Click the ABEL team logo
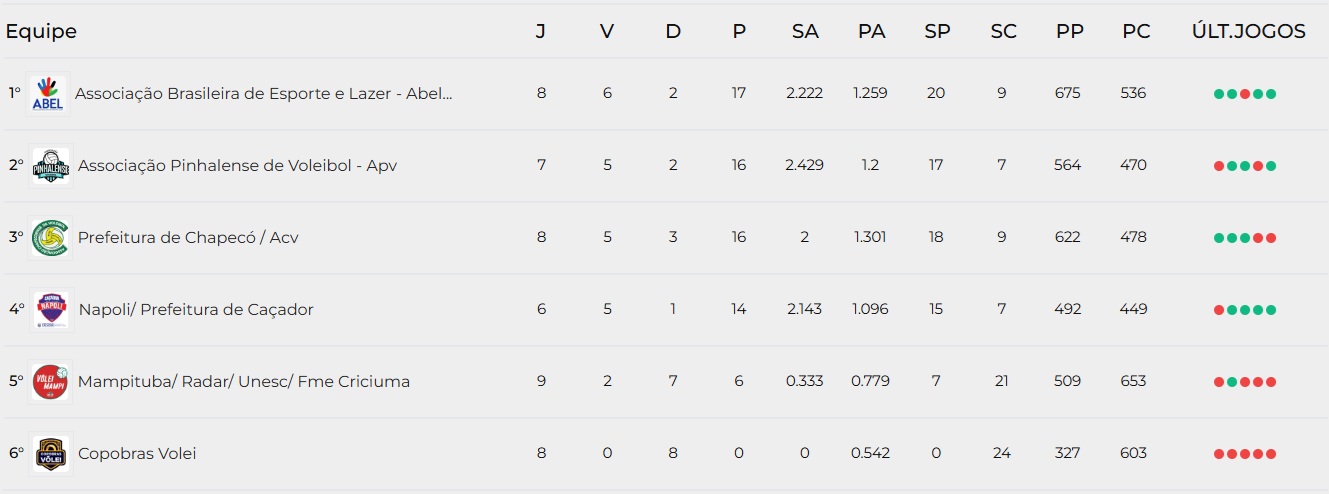This screenshot has height=494, width=1329. coord(48,93)
